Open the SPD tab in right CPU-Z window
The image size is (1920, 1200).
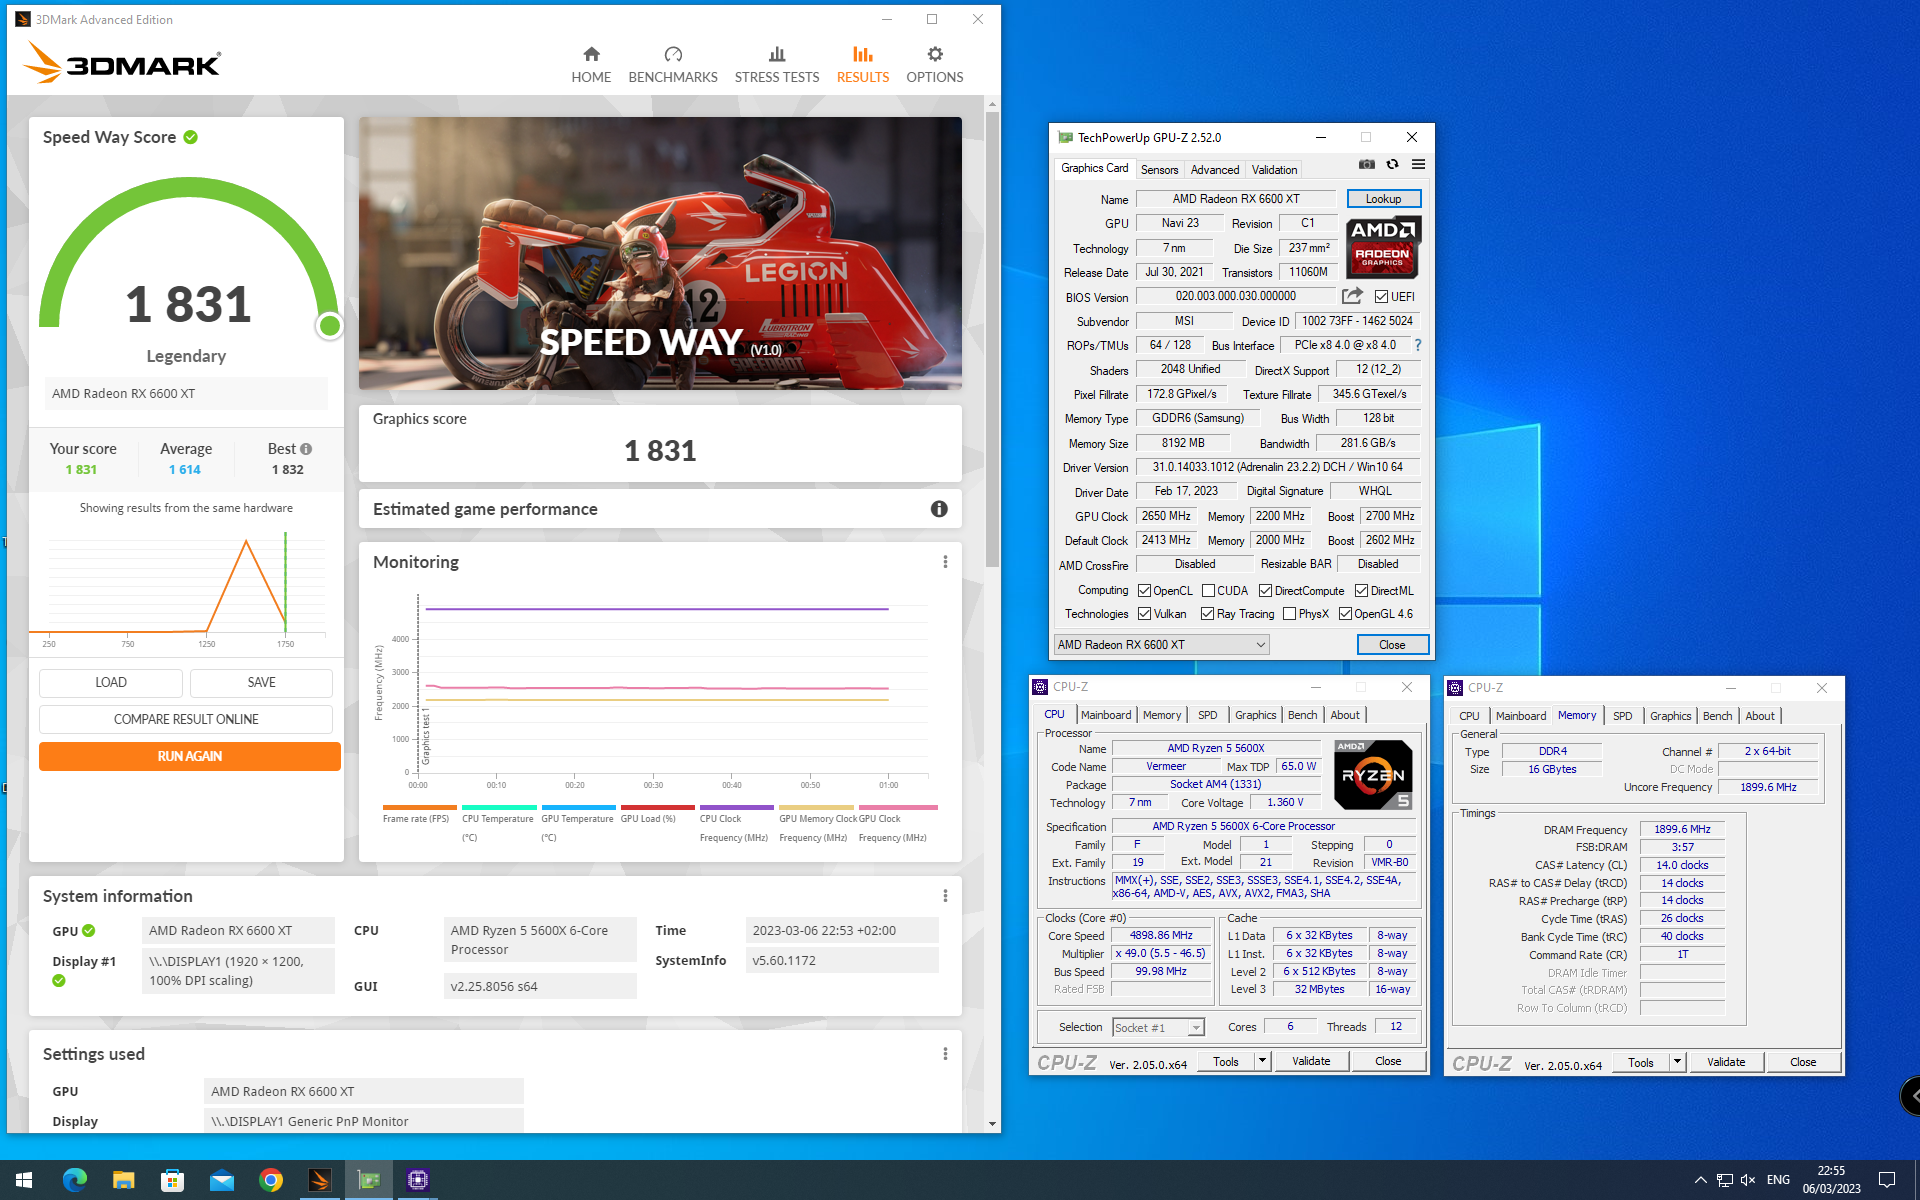(1622, 716)
